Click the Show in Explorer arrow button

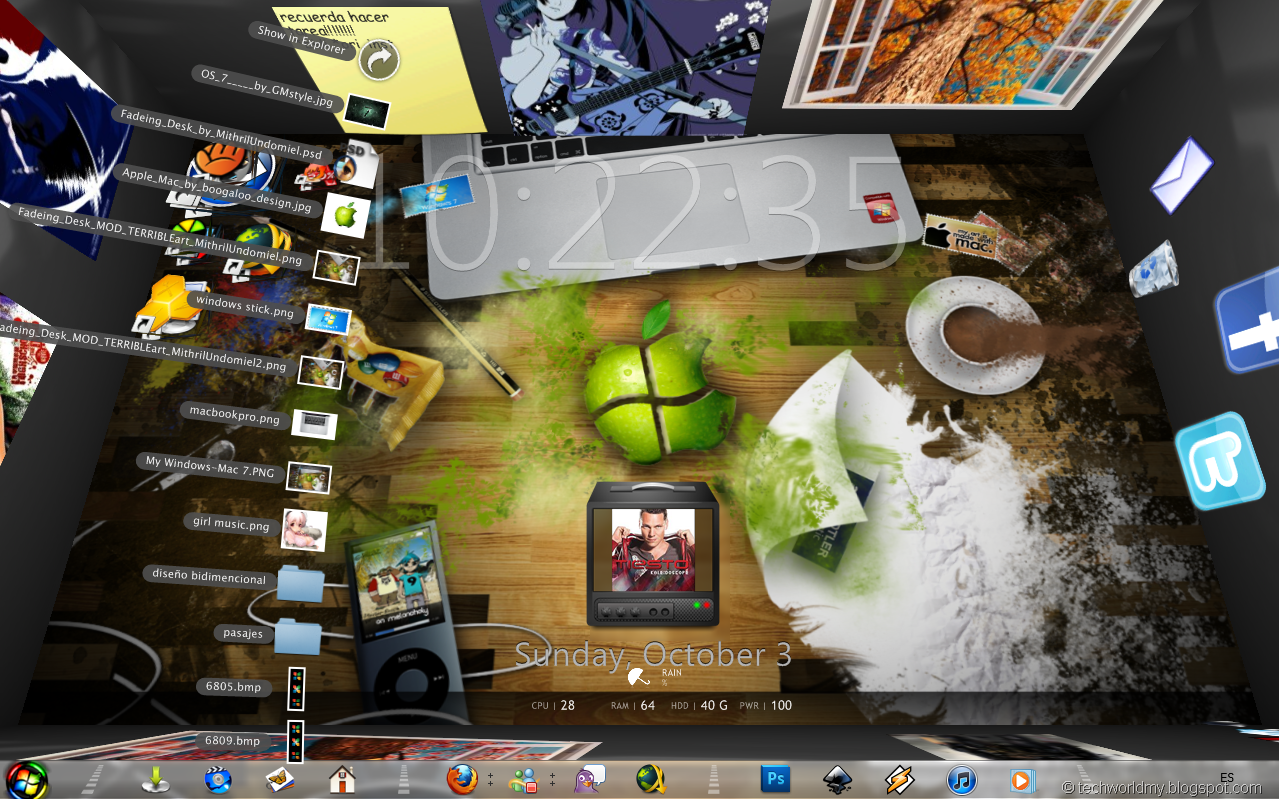(x=379, y=61)
